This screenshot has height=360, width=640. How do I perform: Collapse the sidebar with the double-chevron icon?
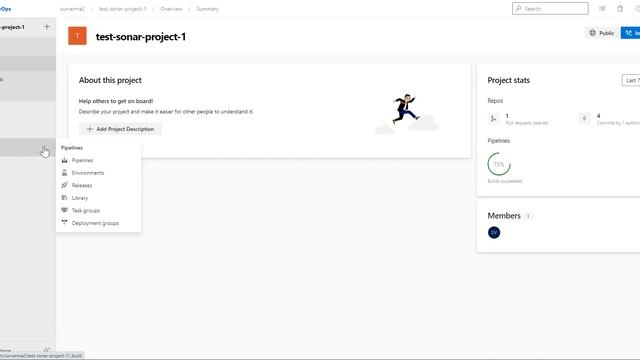pyautogui.click(x=47, y=350)
